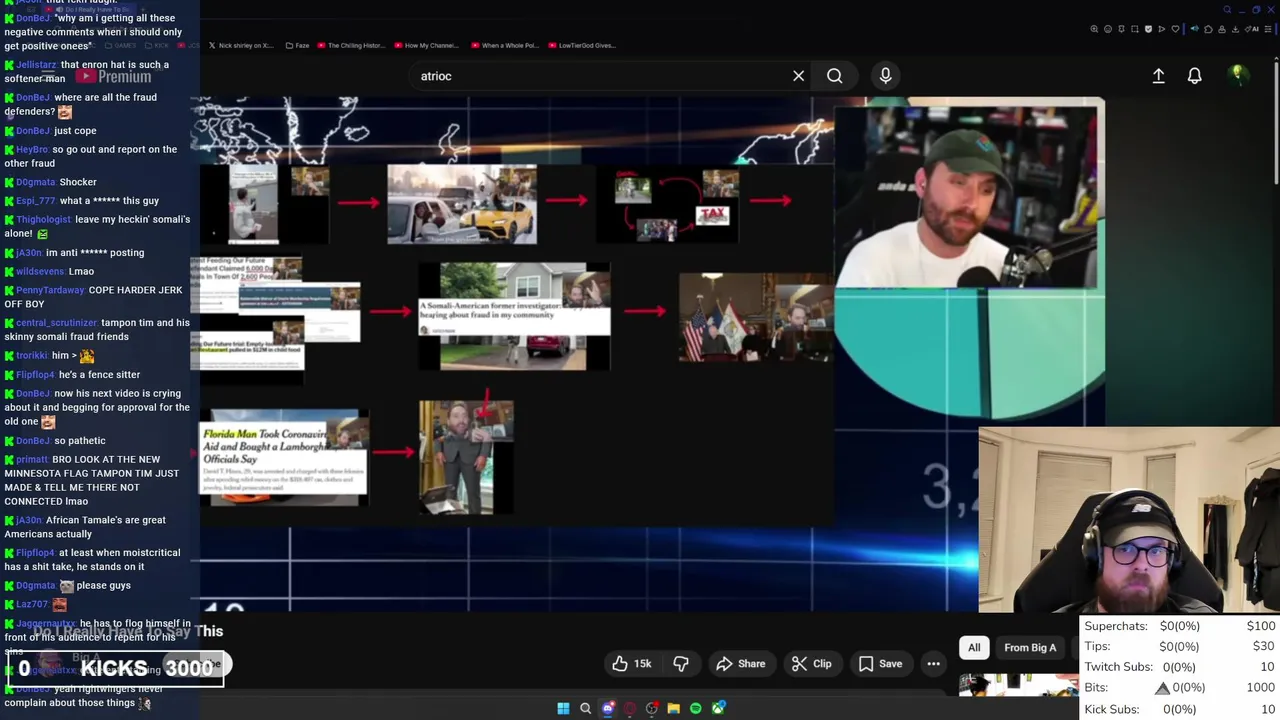1280x720 pixels.
Task: Open the notifications bell
Action: point(1194,76)
